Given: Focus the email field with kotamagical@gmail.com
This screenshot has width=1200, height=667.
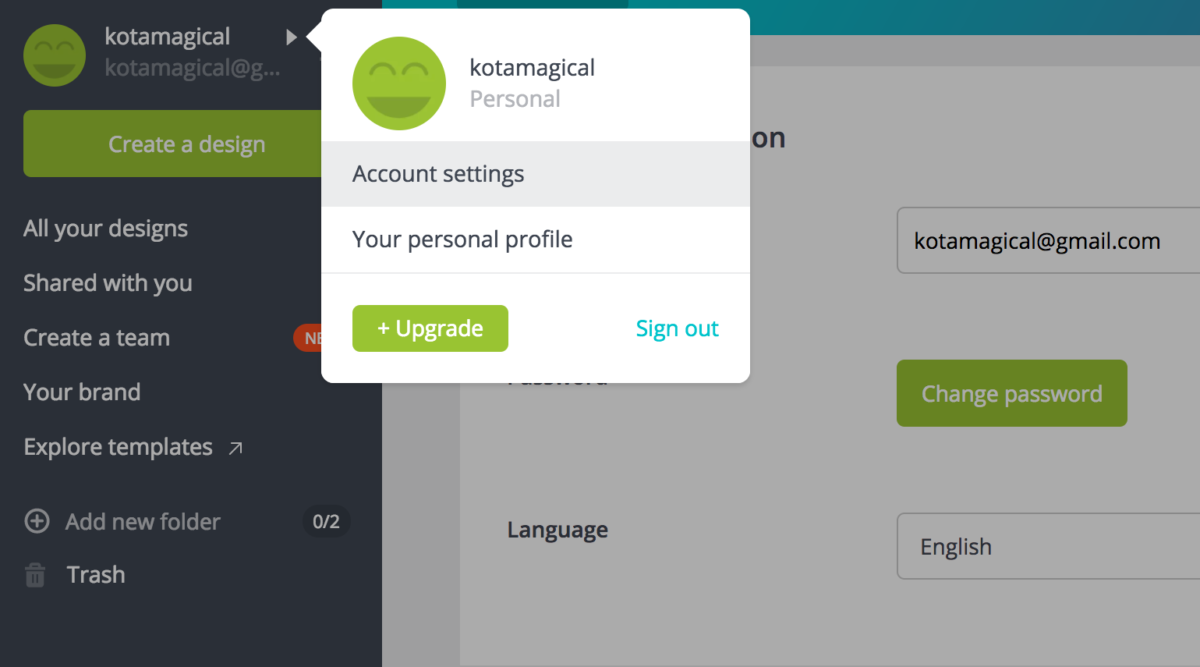Looking at the screenshot, I should coord(1048,240).
